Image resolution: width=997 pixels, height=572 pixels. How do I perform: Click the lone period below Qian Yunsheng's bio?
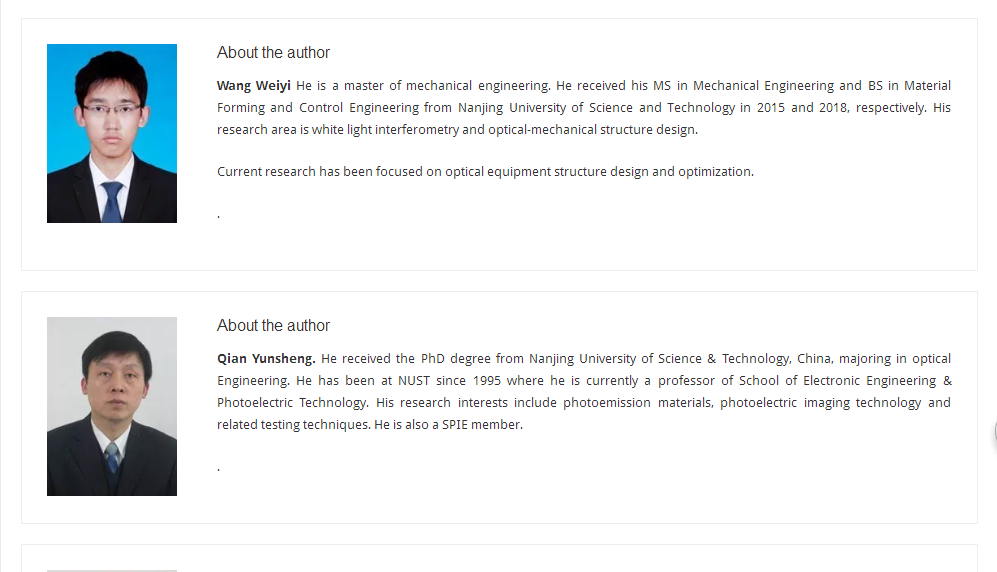pos(218,470)
